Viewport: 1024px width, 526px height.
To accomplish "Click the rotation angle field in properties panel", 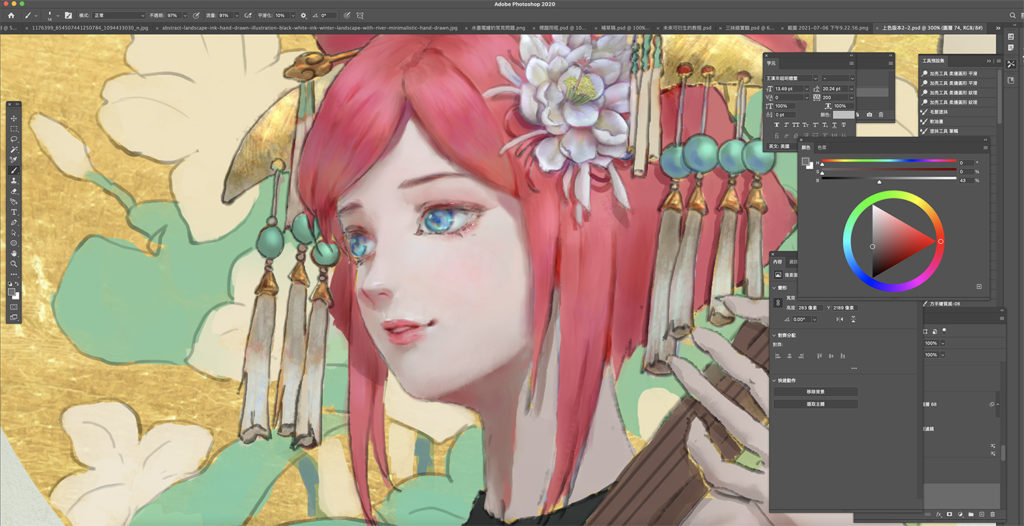I will coord(803,320).
